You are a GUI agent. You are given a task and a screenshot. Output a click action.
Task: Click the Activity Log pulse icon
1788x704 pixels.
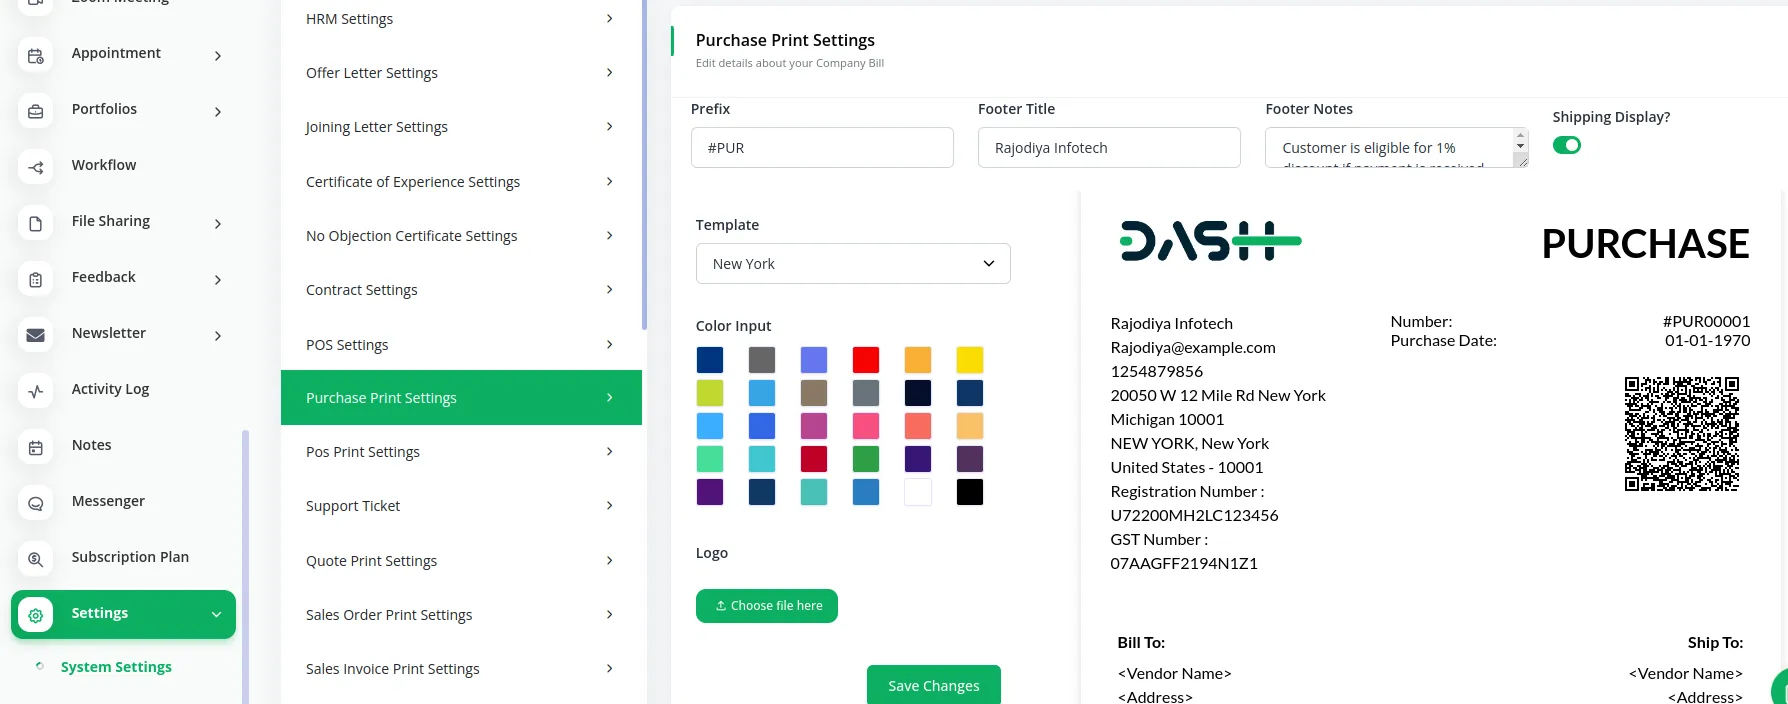(x=35, y=390)
